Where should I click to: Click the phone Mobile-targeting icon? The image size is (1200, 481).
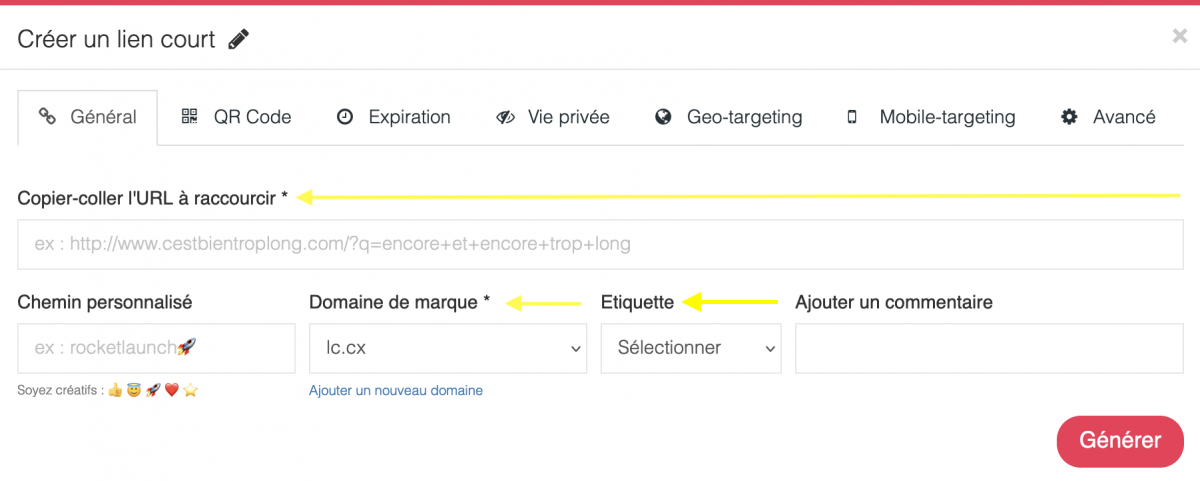pyautogui.click(x=852, y=117)
